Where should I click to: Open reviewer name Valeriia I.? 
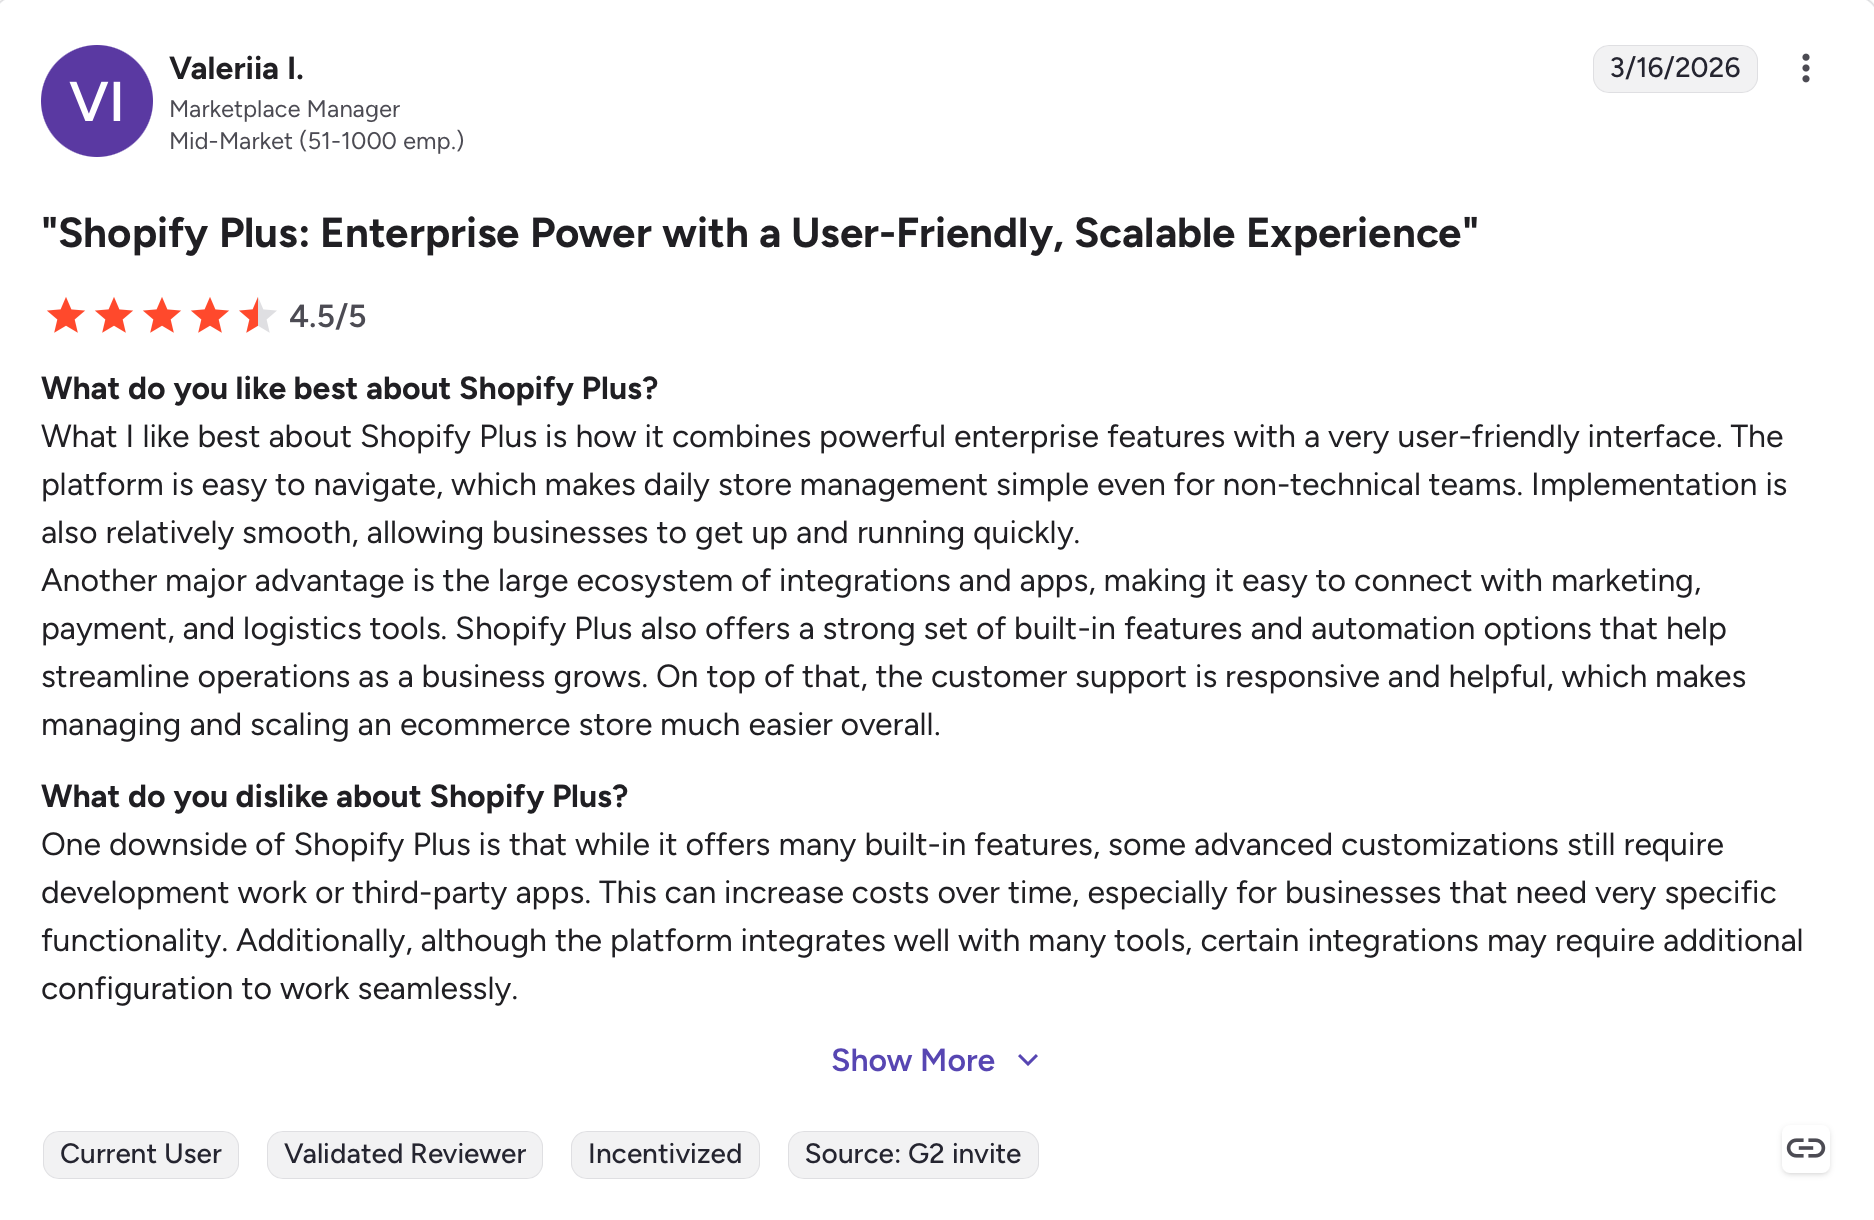(x=236, y=68)
